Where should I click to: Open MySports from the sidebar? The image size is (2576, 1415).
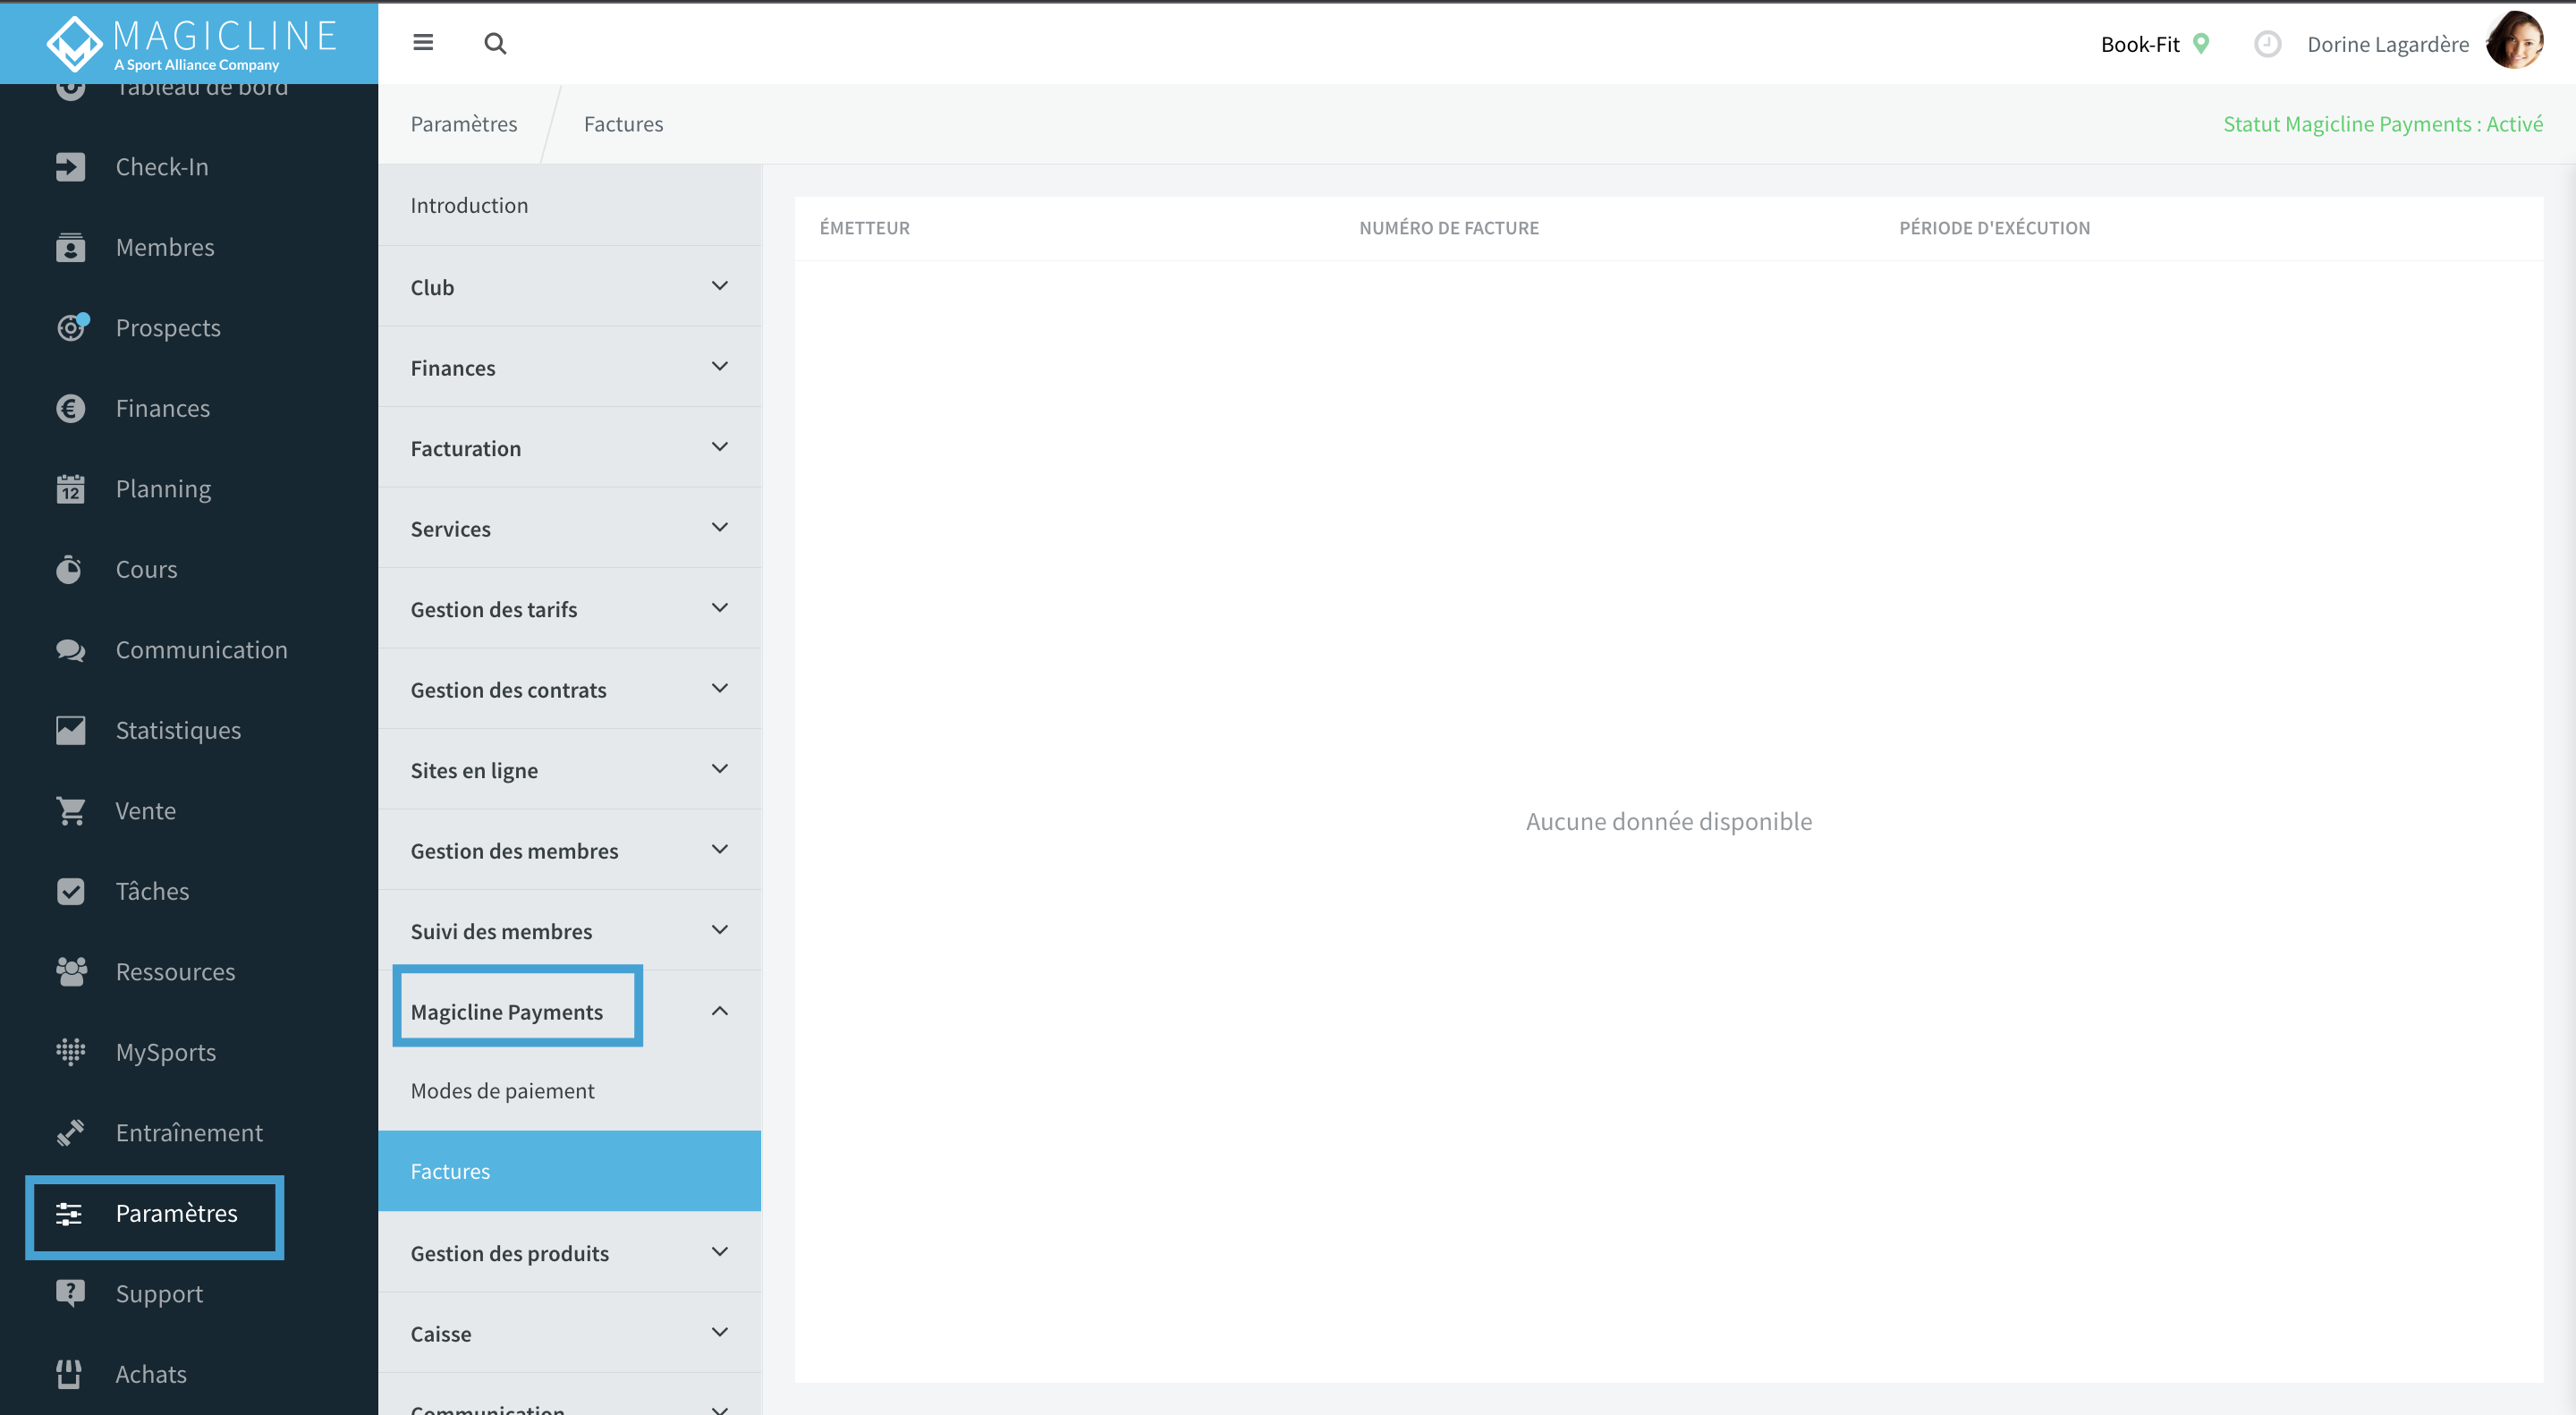[166, 1053]
